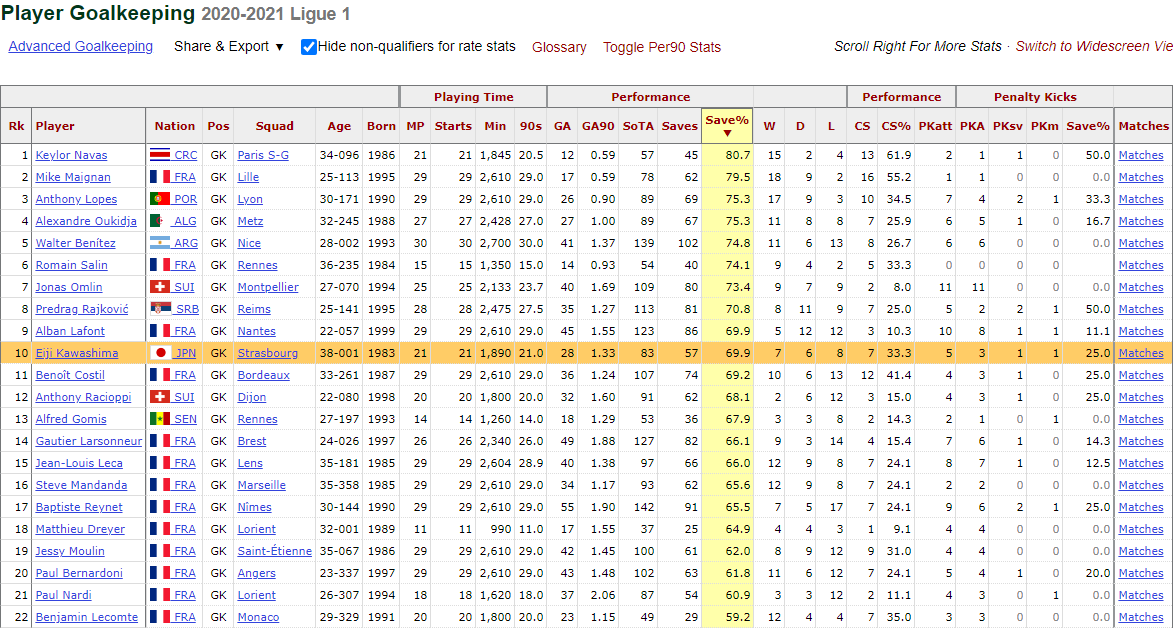Viewport: 1173px width, 628px height.
Task: Open Gautier Larsonneur player page
Action: (87, 441)
